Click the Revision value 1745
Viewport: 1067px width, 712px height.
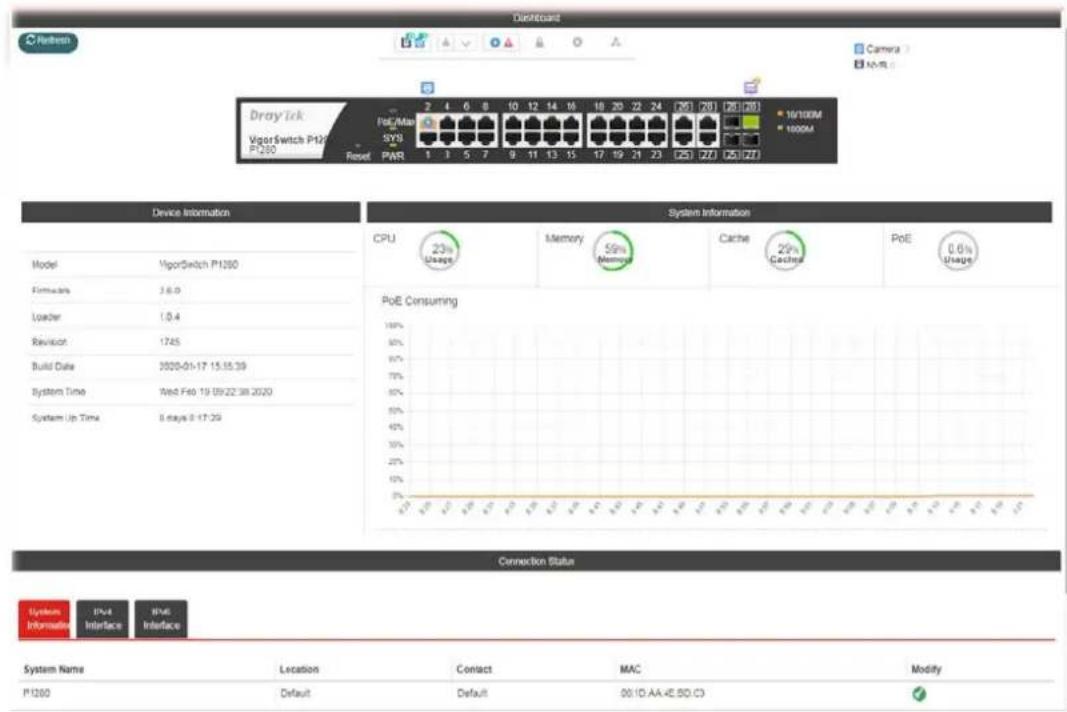(x=169, y=342)
